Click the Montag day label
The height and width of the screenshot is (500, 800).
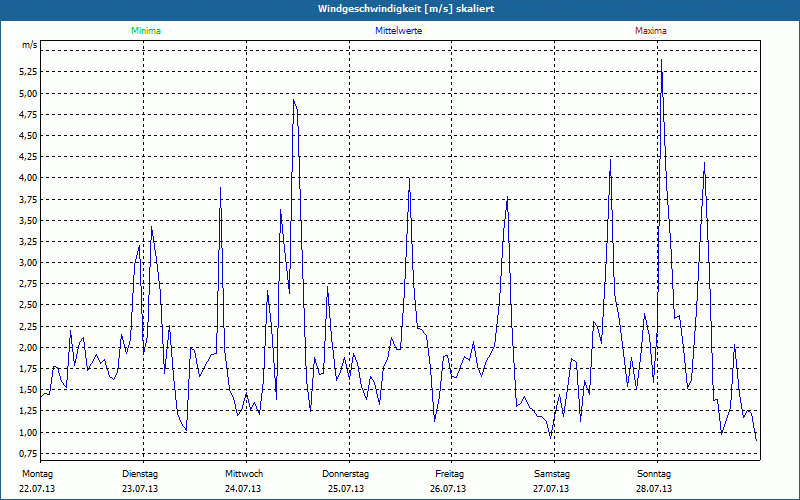click(37, 474)
